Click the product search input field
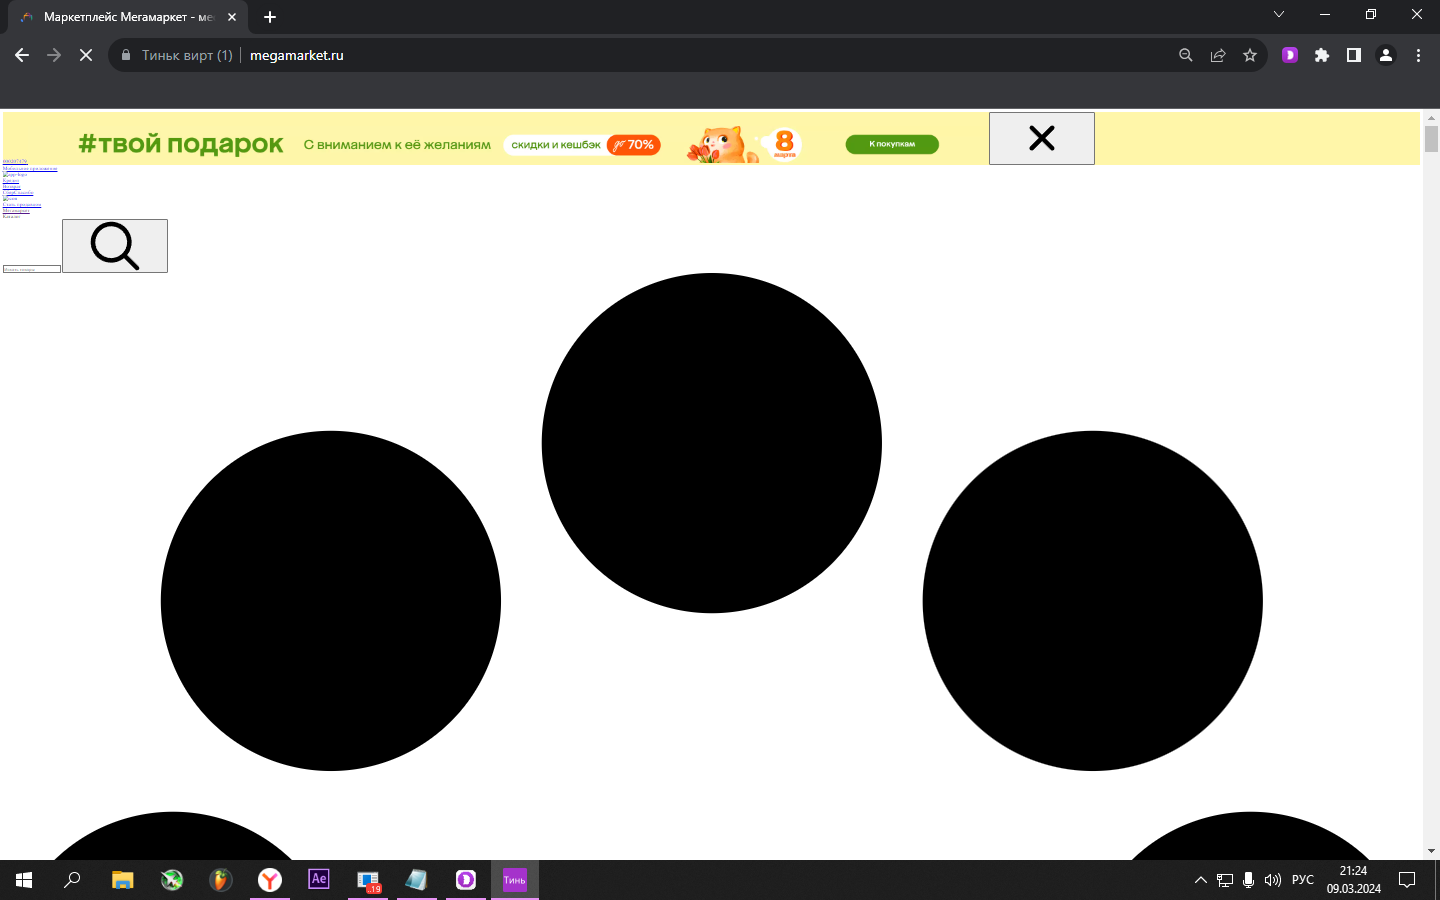 coord(32,269)
